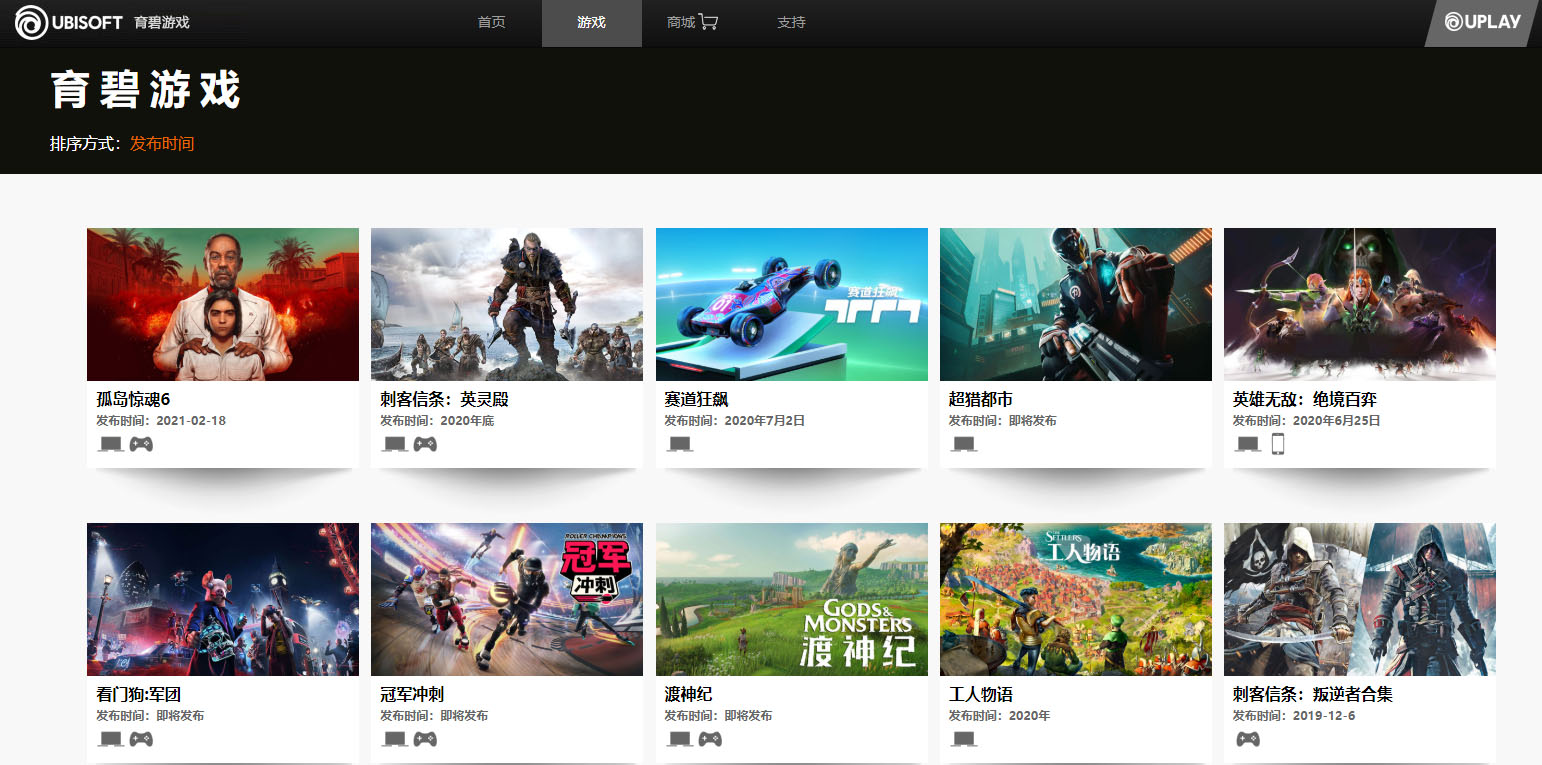1542x765 pixels.
Task: Click the gamepad icon under 渡神纪
Action: point(709,739)
